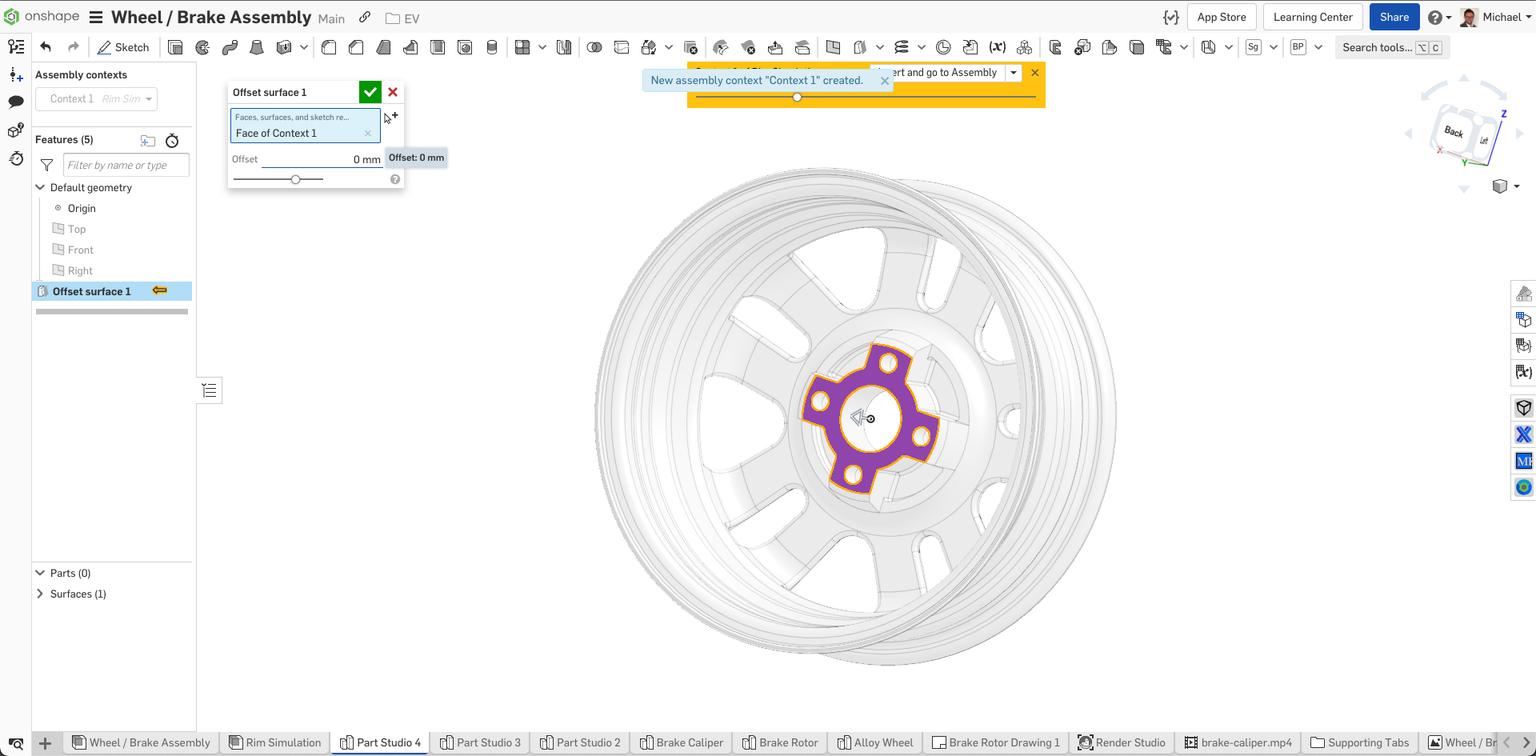Image resolution: width=1536 pixels, height=756 pixels.
Task: Expand the Surfaces (1) group
Action: click(x=40, y=594)
